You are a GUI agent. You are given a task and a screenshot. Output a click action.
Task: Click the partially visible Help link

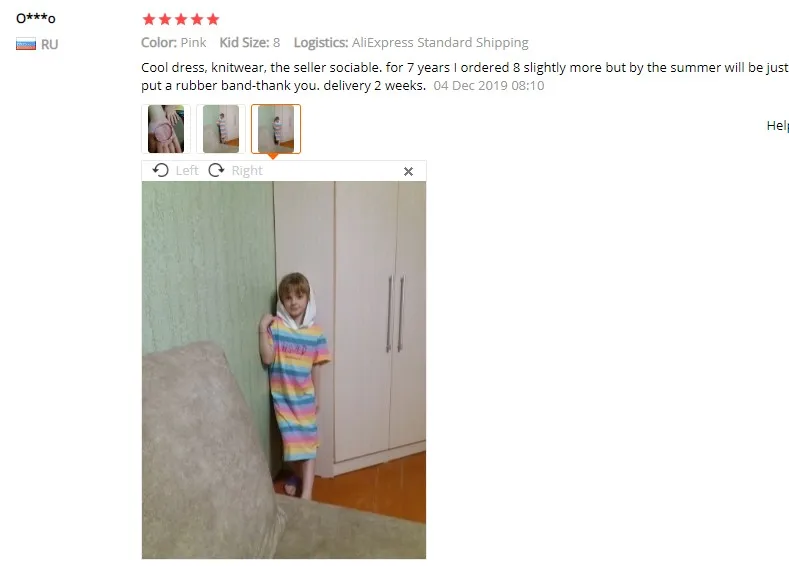777,126
